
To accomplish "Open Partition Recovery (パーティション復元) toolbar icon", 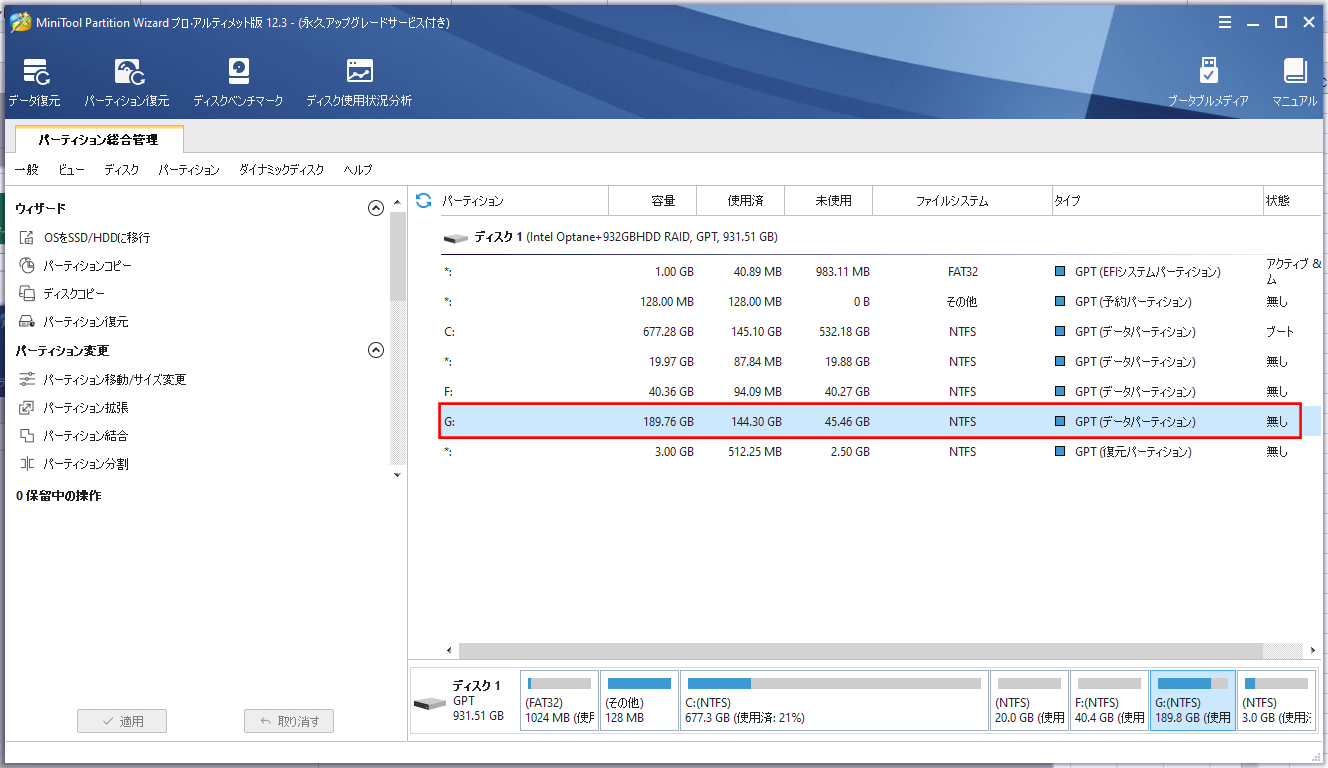I will [x=127, y=82].
